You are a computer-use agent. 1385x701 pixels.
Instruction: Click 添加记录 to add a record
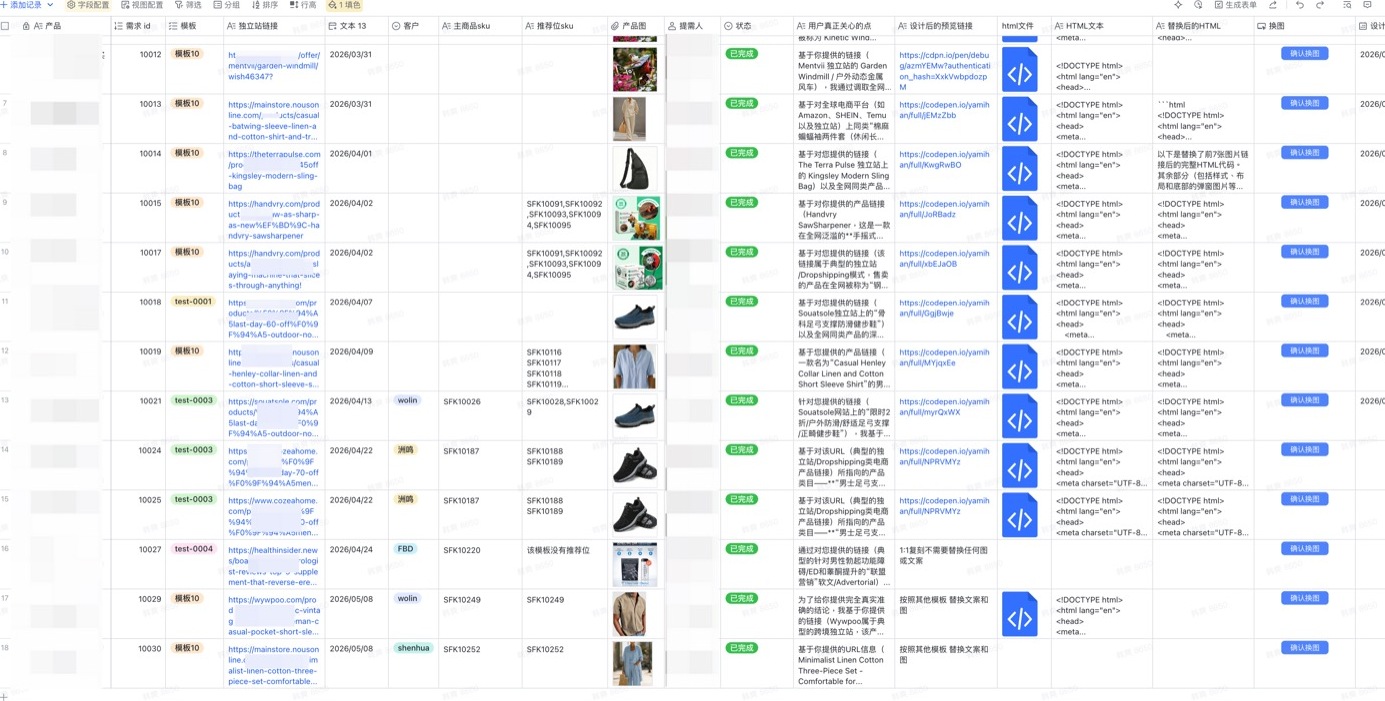[22, 5]
